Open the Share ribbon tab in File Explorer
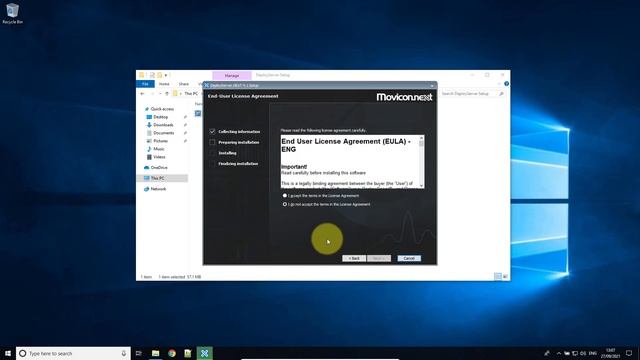This screenshot has height=360, width=640. coord(184,84)
